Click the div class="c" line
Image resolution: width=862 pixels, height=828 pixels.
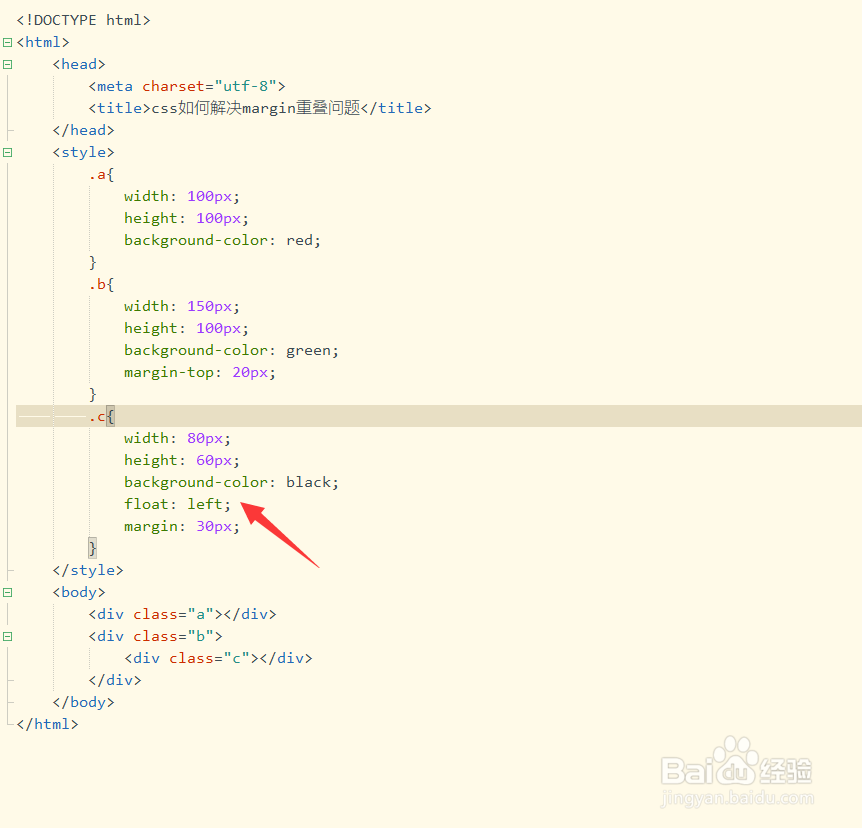point(218,658)
